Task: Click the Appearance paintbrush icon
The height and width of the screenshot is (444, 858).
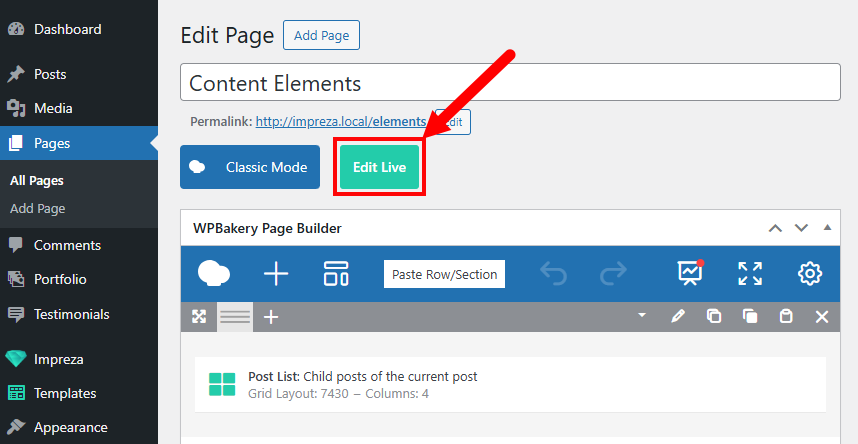Action: point(16,427)
